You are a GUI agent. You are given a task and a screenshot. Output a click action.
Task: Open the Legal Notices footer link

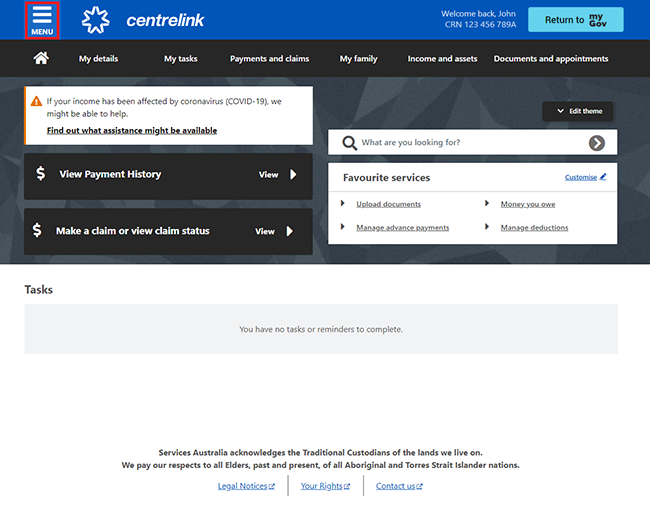click(243, 486)
